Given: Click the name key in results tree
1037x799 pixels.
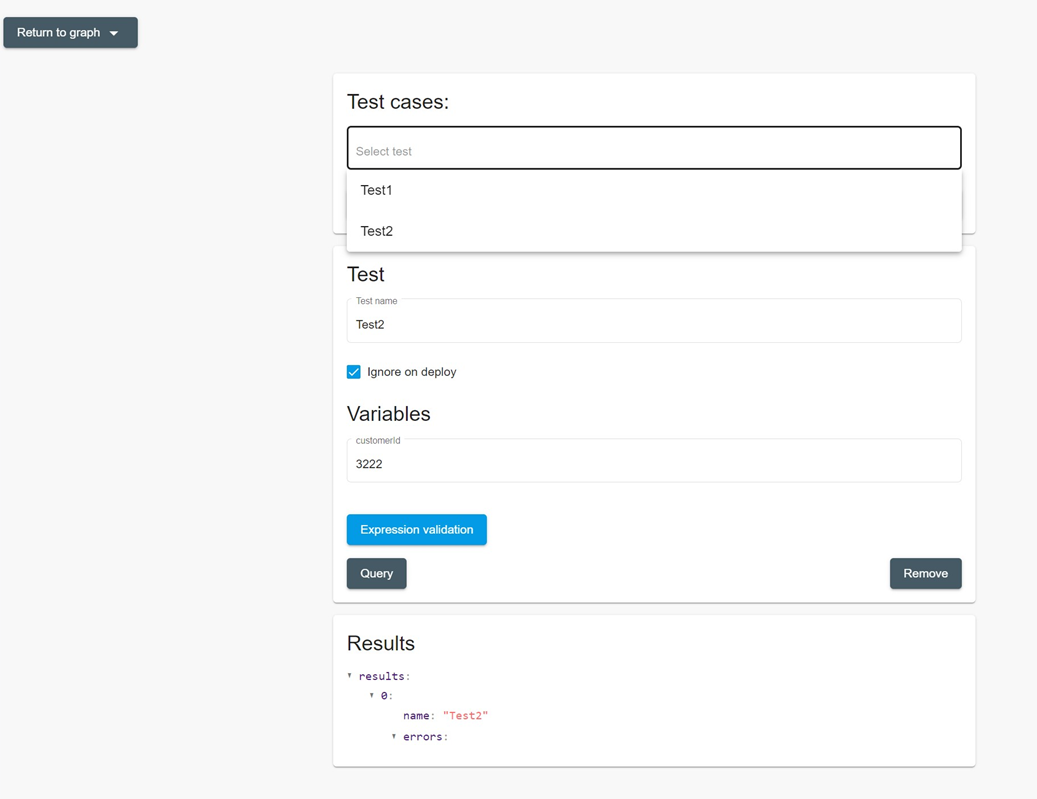Looking at the screenshot, I should (x=416, y=716).
